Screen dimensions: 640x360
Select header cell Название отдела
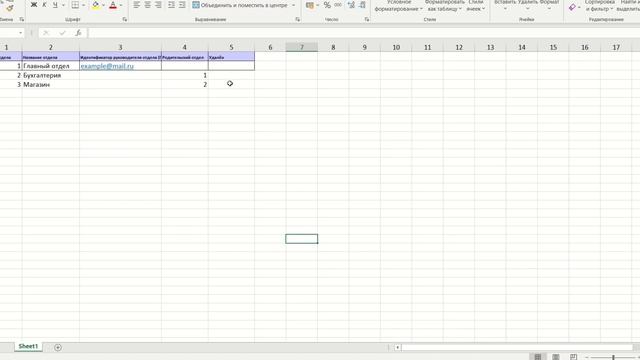click(x=51, y=57)
